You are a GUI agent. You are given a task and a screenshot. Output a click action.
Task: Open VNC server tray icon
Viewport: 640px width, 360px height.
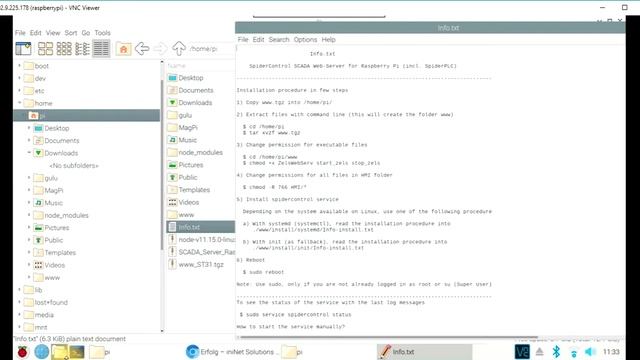pos(522,352)
